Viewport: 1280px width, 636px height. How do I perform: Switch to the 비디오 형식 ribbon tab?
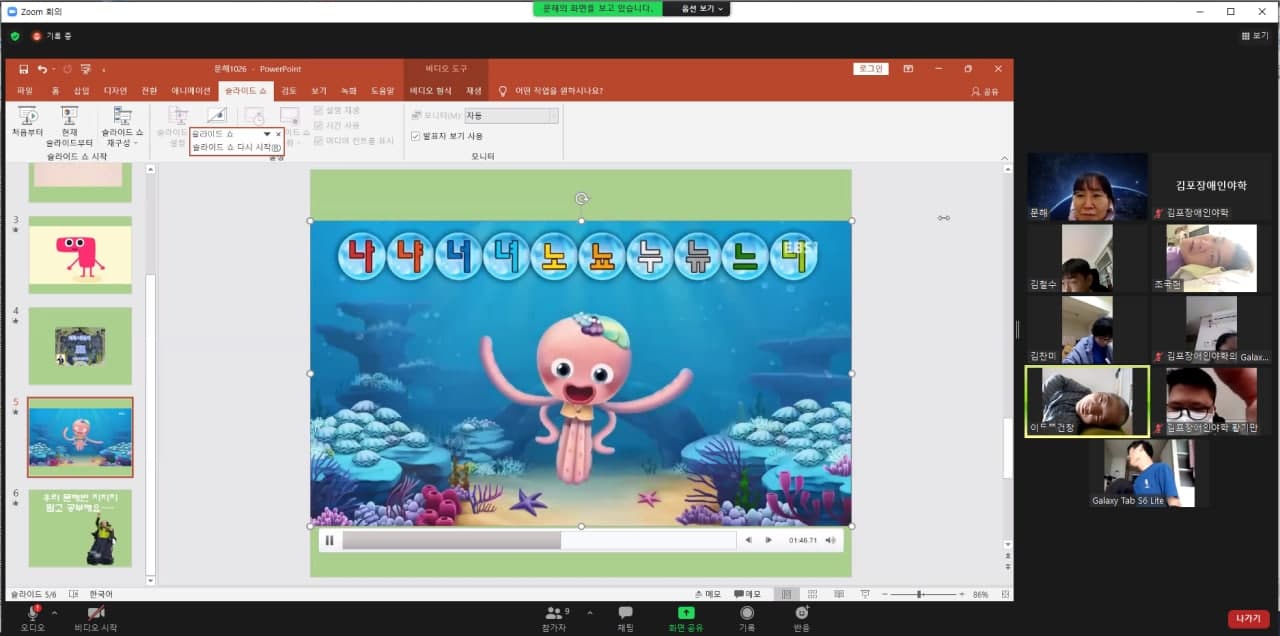point(431,91)
